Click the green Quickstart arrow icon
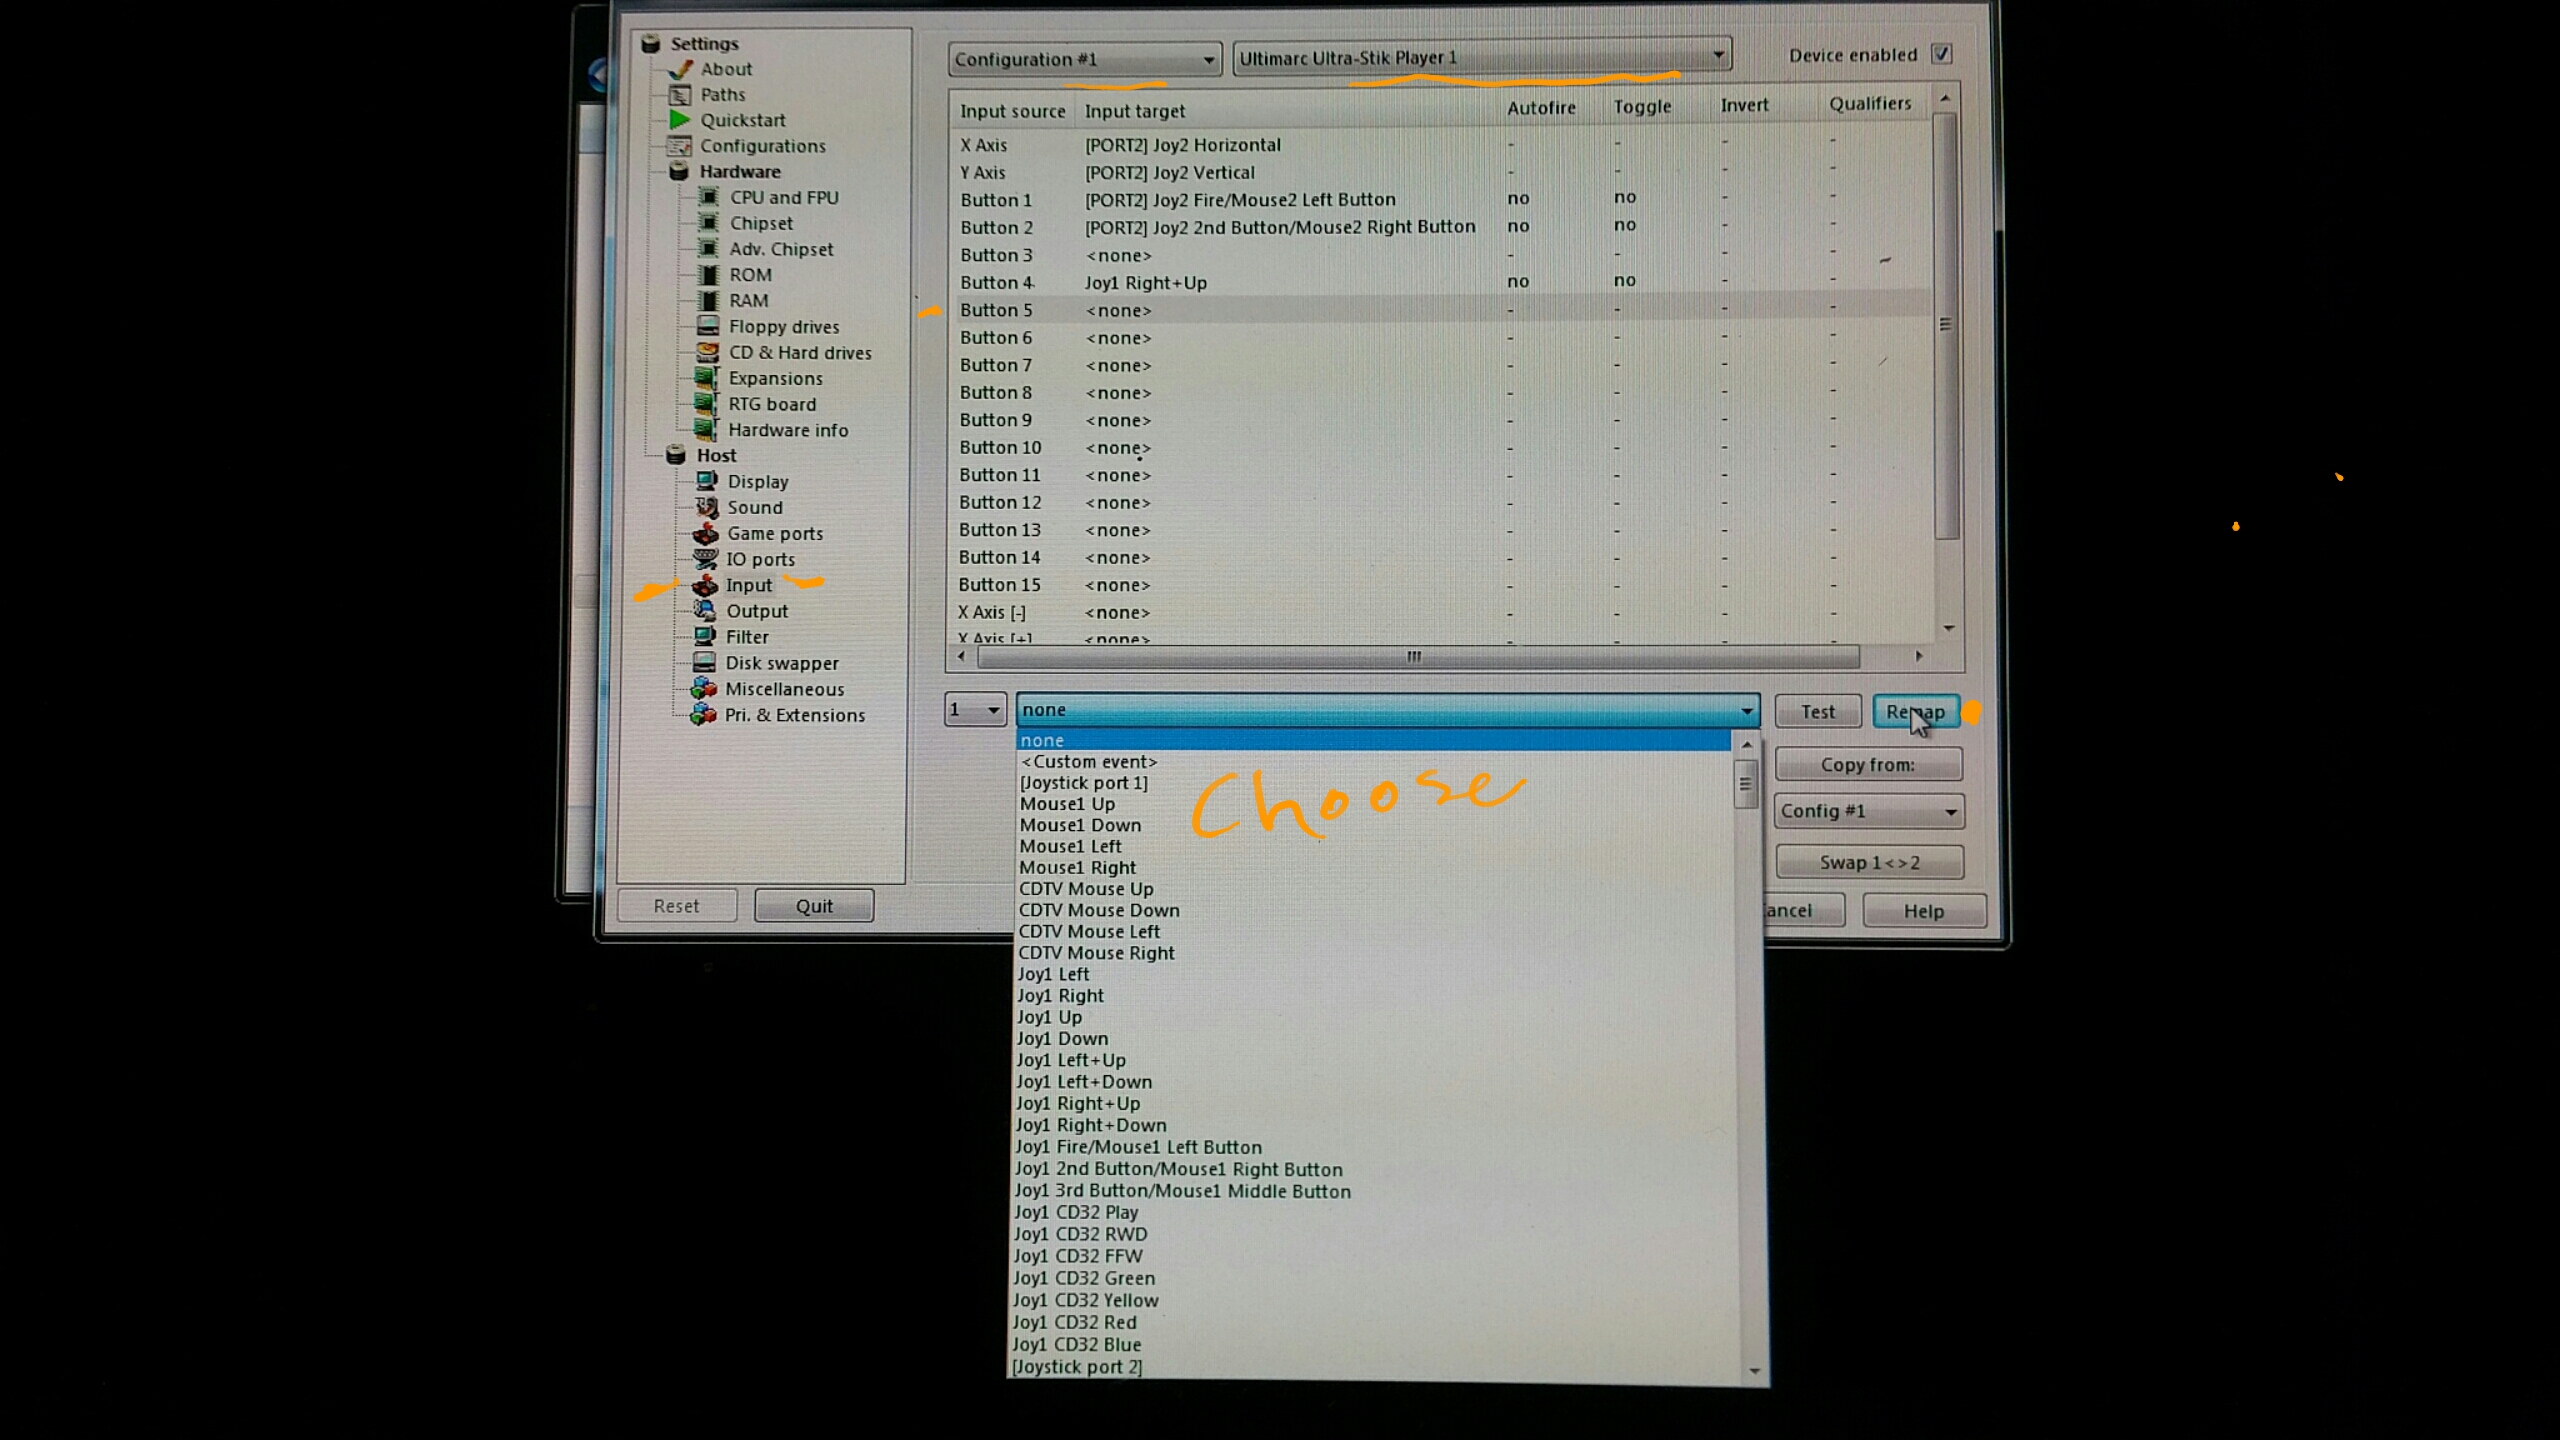This screenshot has width=2560, height=1440. [x=681, y=120]
